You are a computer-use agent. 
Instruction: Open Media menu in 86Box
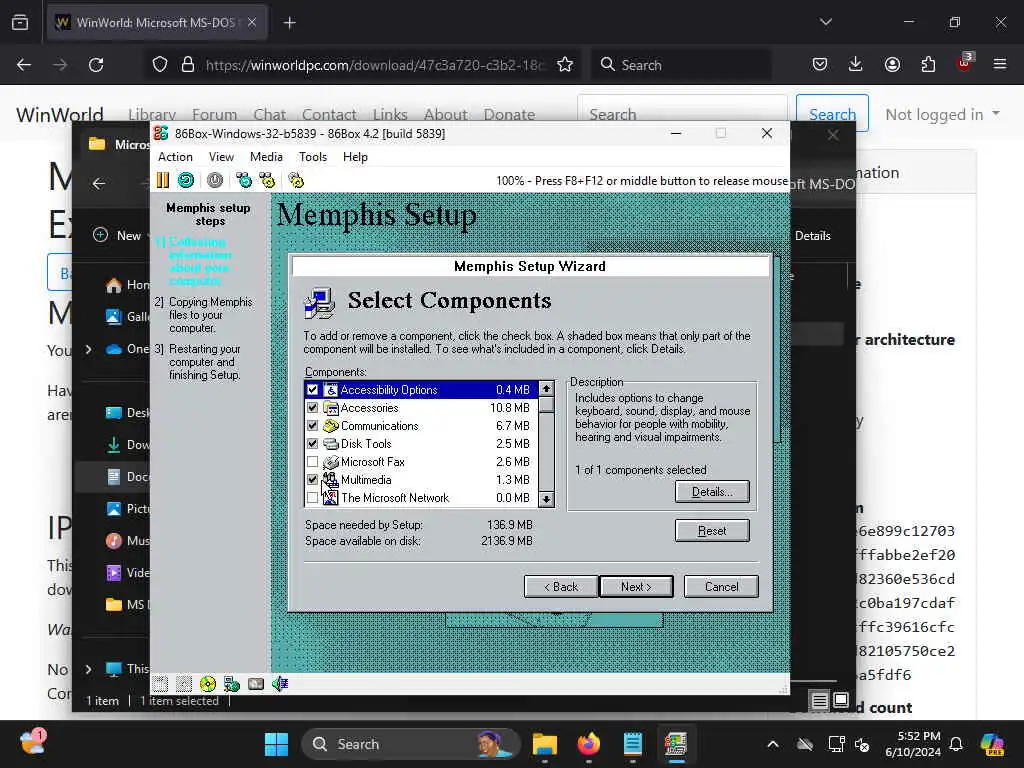click(266, 157)
